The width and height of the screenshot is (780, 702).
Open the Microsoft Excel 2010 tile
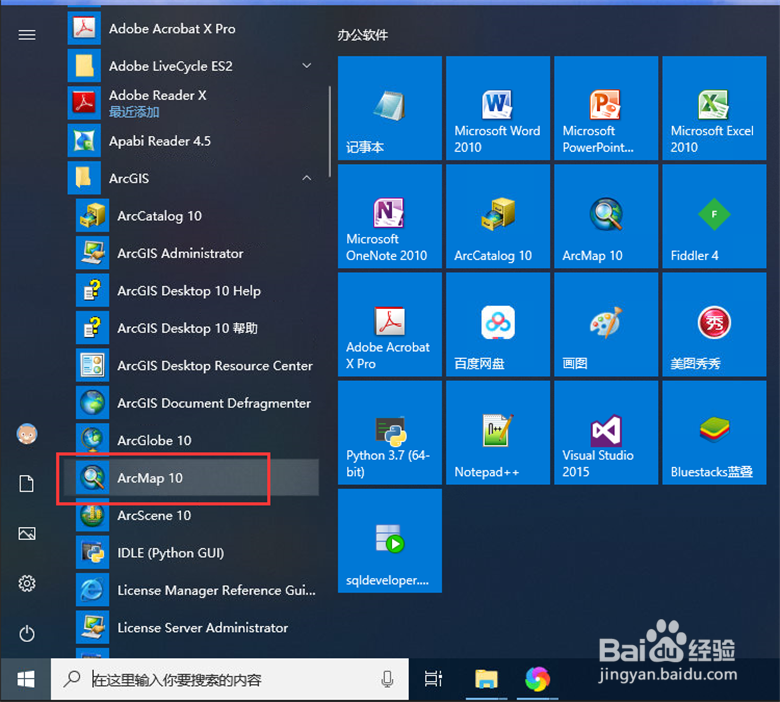(714, 108)
